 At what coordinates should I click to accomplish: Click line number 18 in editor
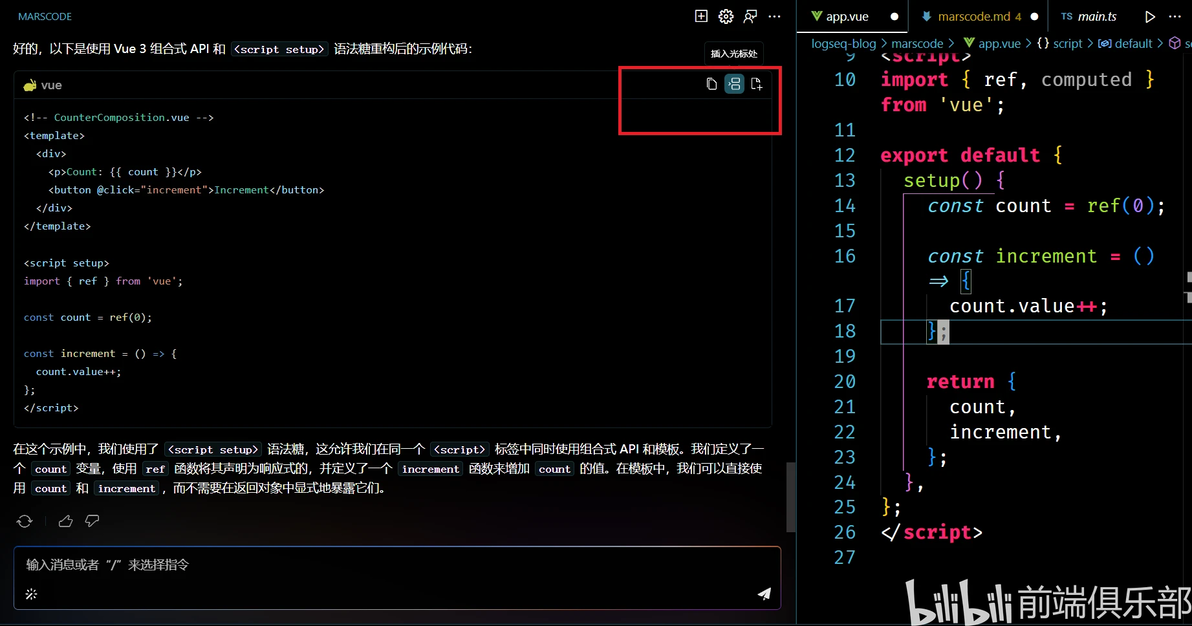(x=845, y=332)
